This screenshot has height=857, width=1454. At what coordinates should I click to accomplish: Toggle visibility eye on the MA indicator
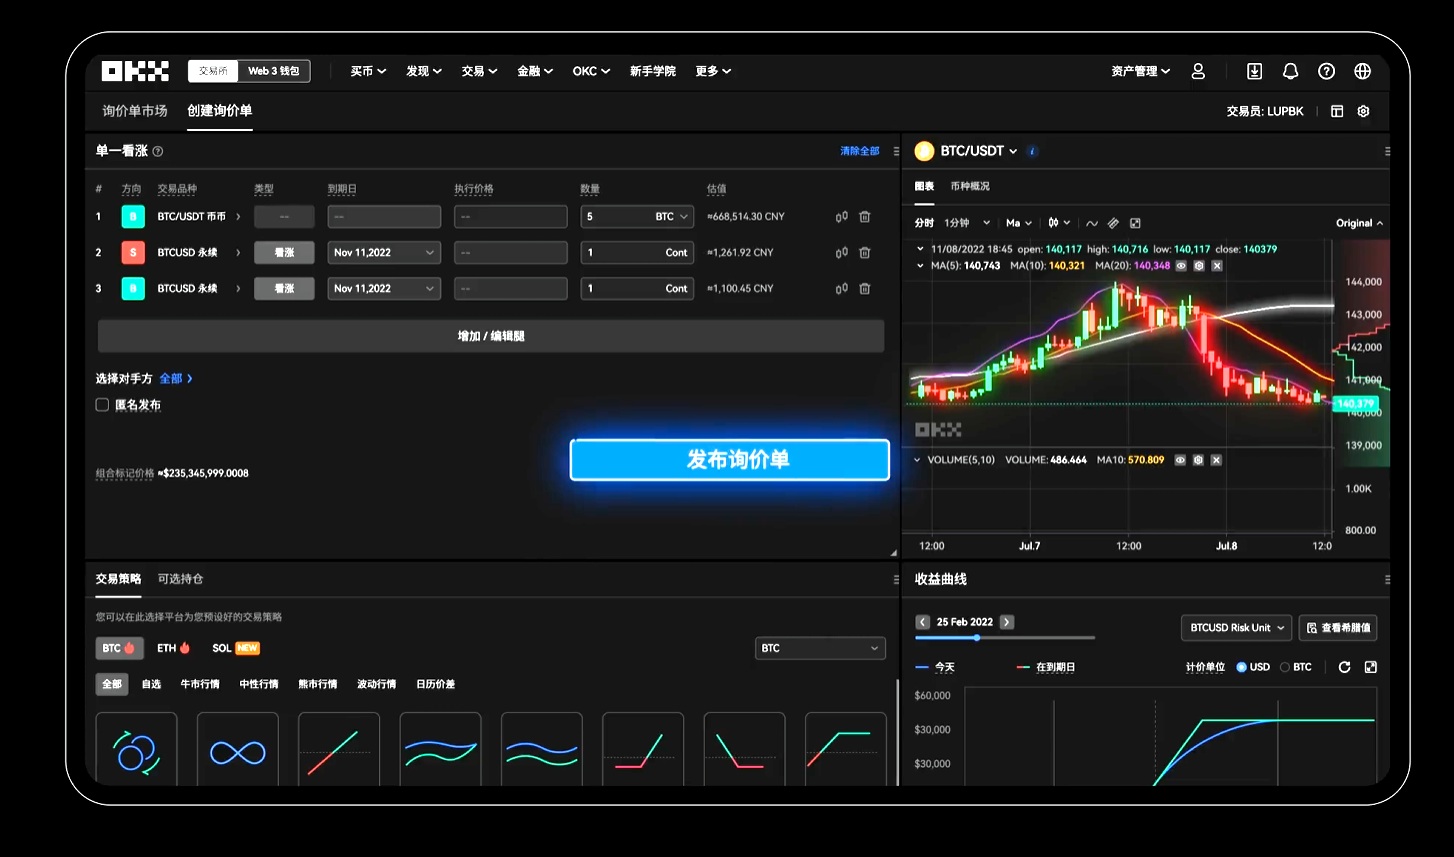click(1181, 265)
